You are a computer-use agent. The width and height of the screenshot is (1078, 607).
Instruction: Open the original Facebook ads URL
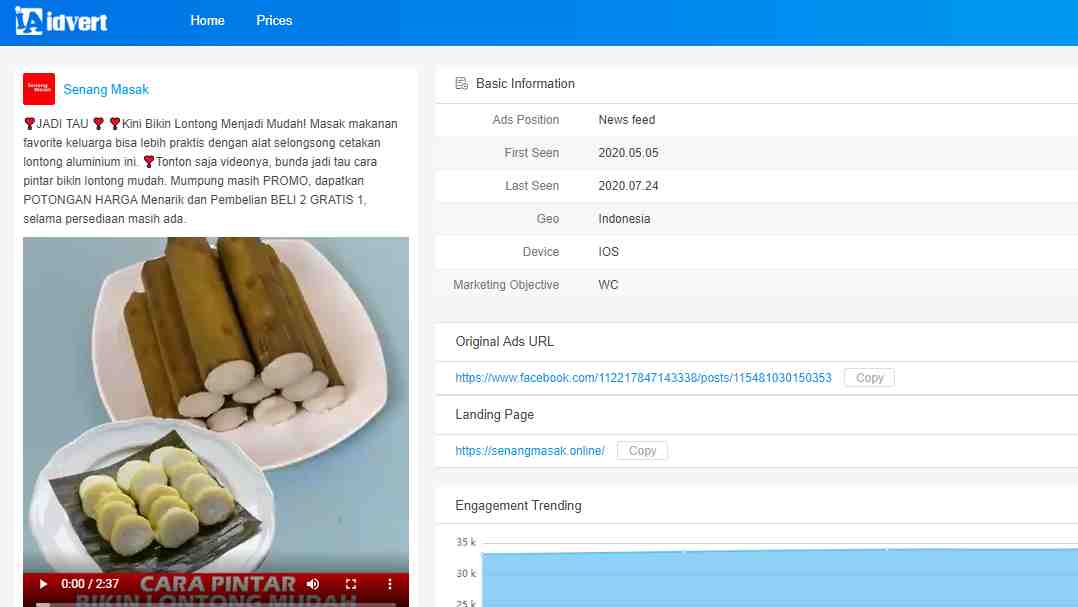(643, 377)
